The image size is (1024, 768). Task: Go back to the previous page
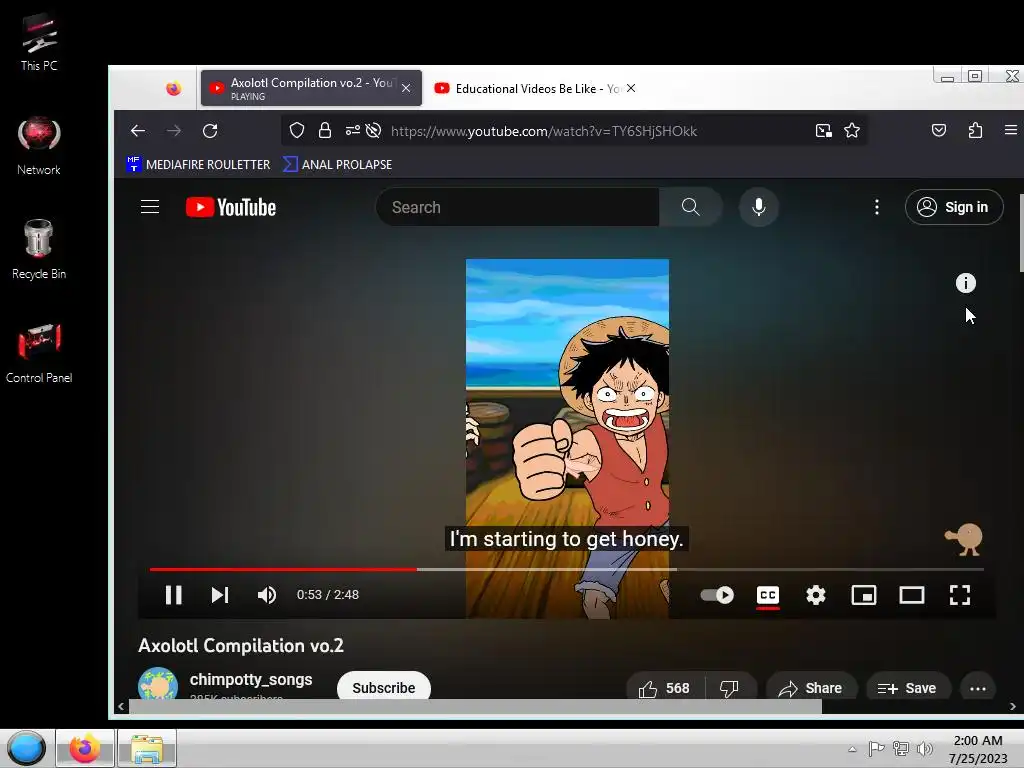(138, 131)
